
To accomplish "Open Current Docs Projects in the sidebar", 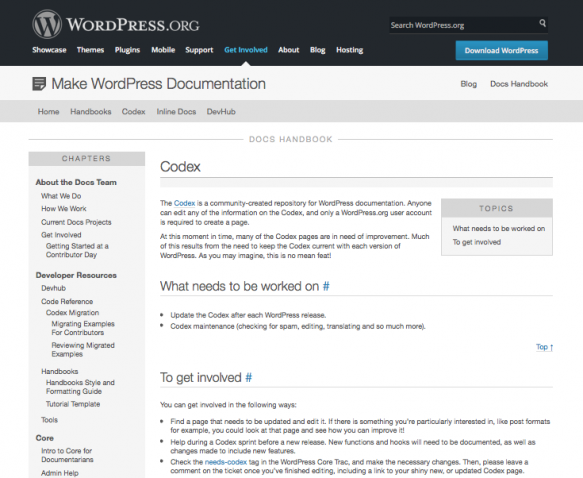I will 76,222.
